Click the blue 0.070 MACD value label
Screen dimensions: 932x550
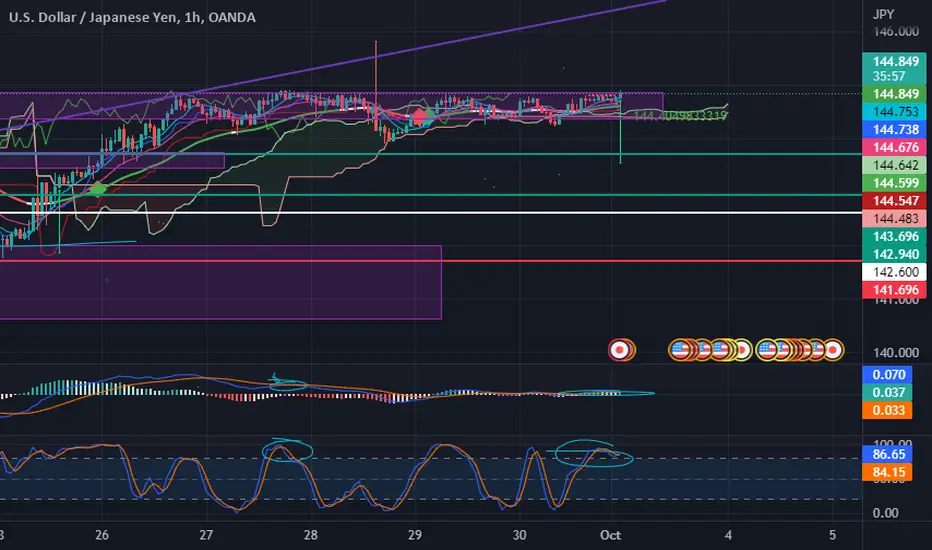[887, 375]
